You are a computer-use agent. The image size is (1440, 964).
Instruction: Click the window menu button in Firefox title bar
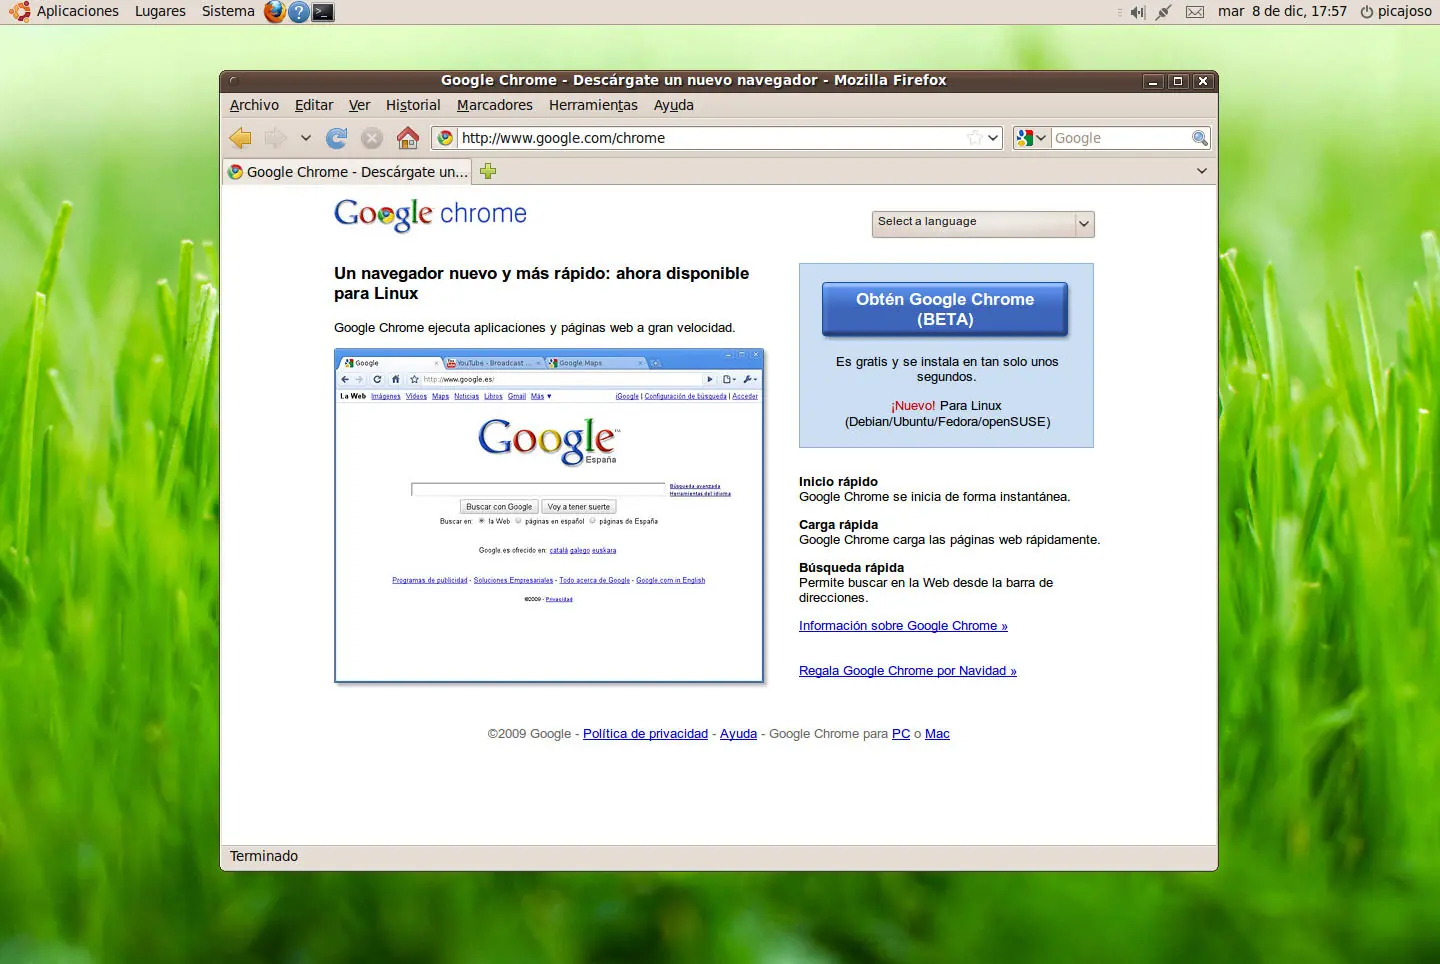point(233,81)
